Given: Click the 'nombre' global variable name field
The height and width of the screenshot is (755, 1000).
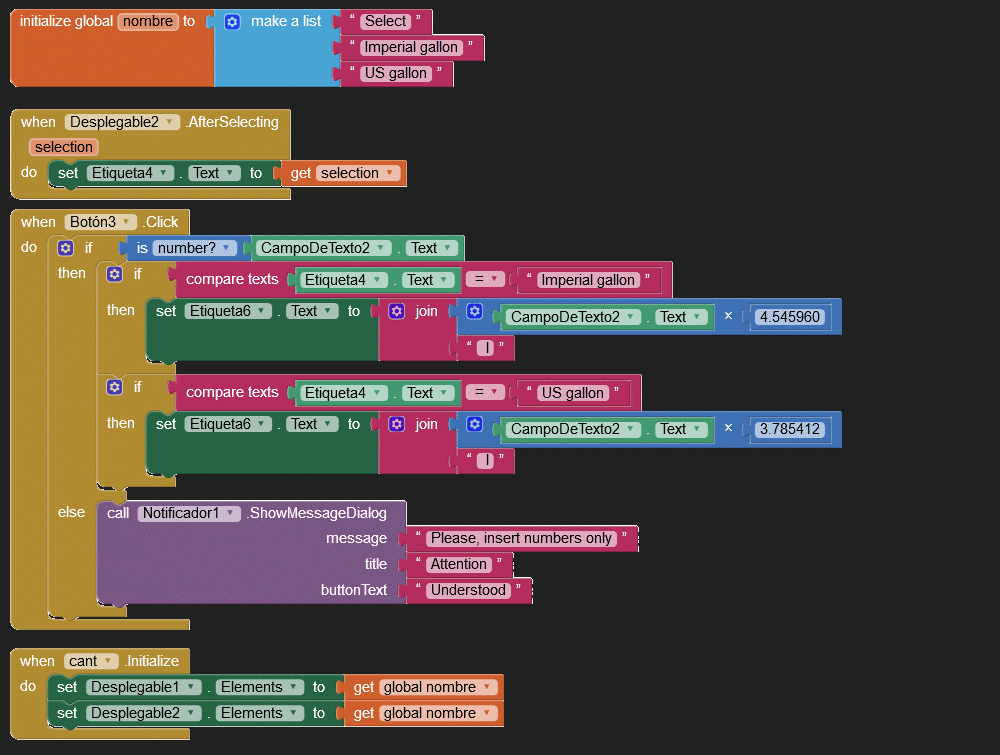Looking at the screenshot, I should pos(148,21).
